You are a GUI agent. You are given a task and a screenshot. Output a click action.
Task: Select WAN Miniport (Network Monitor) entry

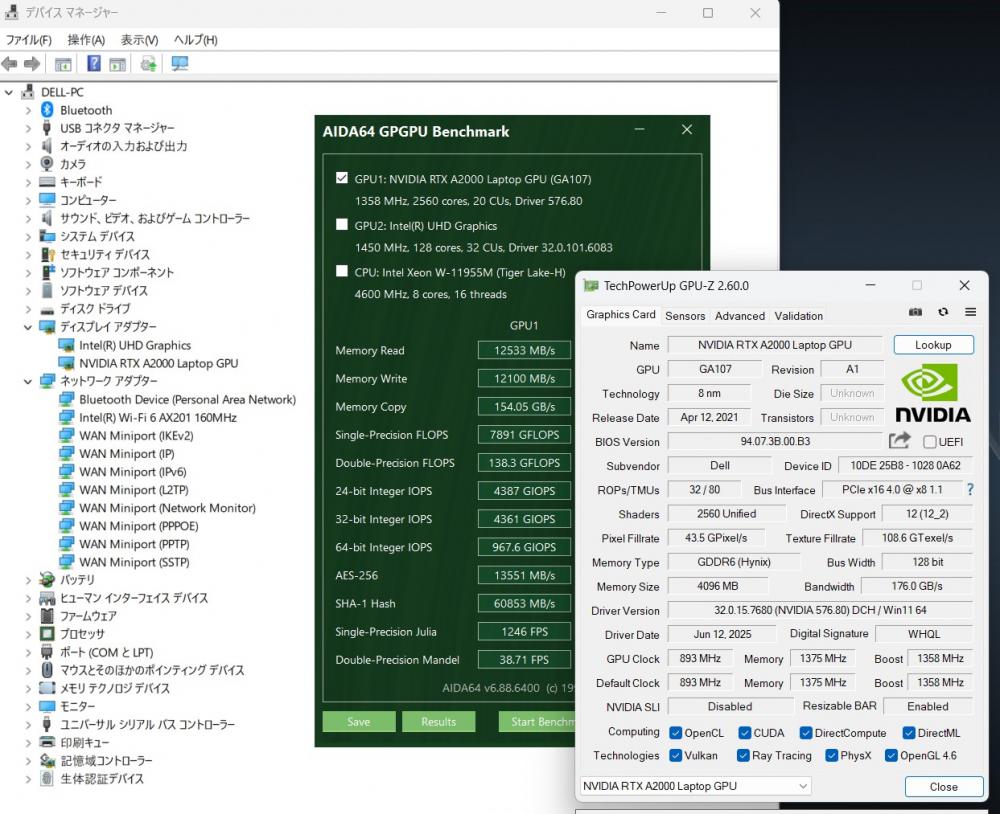pyautogui.click(x=167, y=508)
